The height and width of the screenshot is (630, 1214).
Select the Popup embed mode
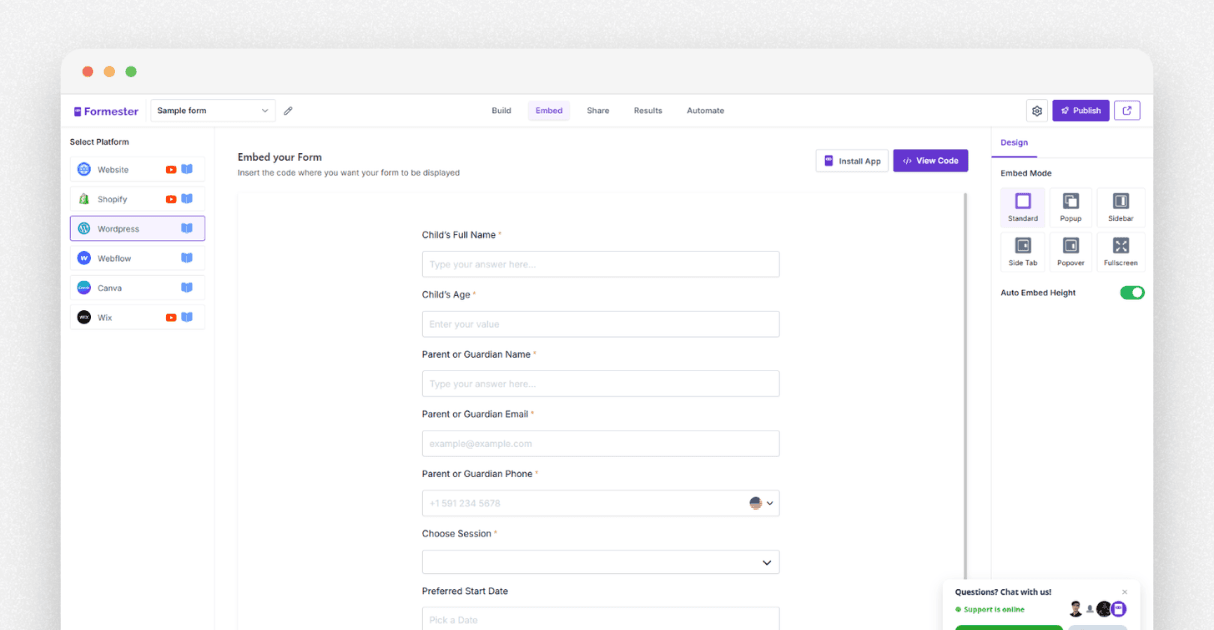[1071, 206]
